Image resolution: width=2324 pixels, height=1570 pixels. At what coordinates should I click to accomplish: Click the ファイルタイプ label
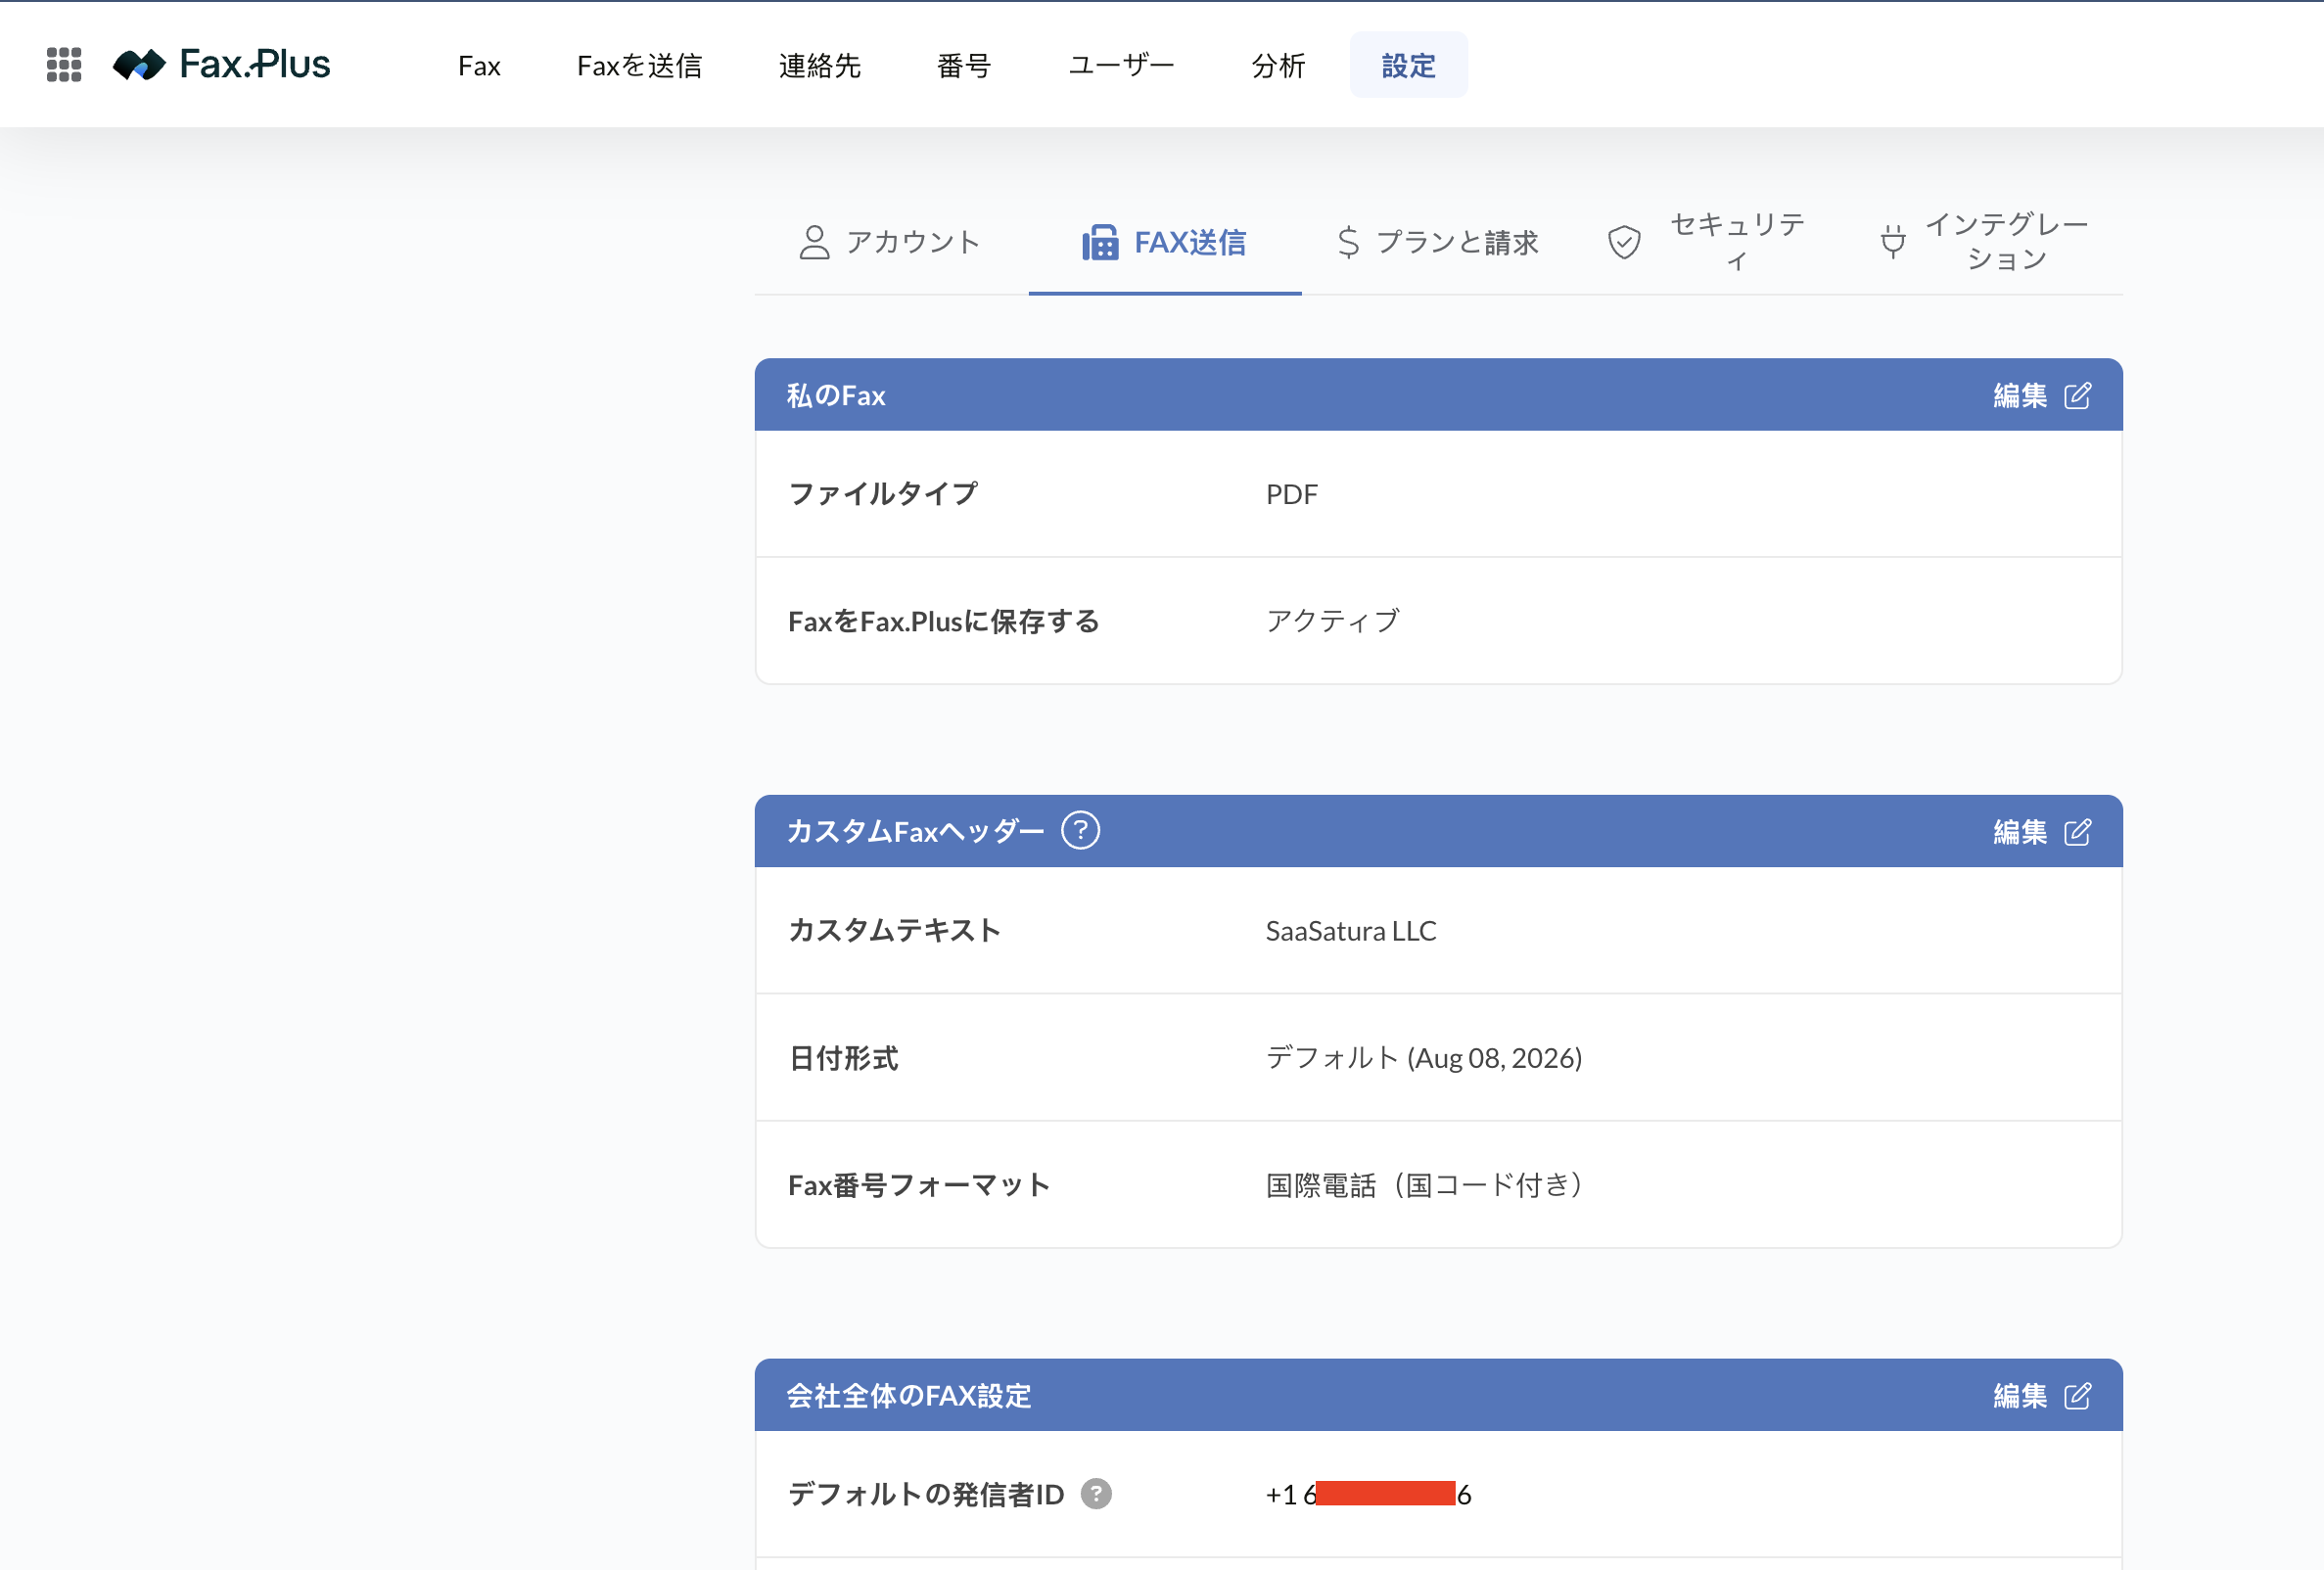point(883,494)
